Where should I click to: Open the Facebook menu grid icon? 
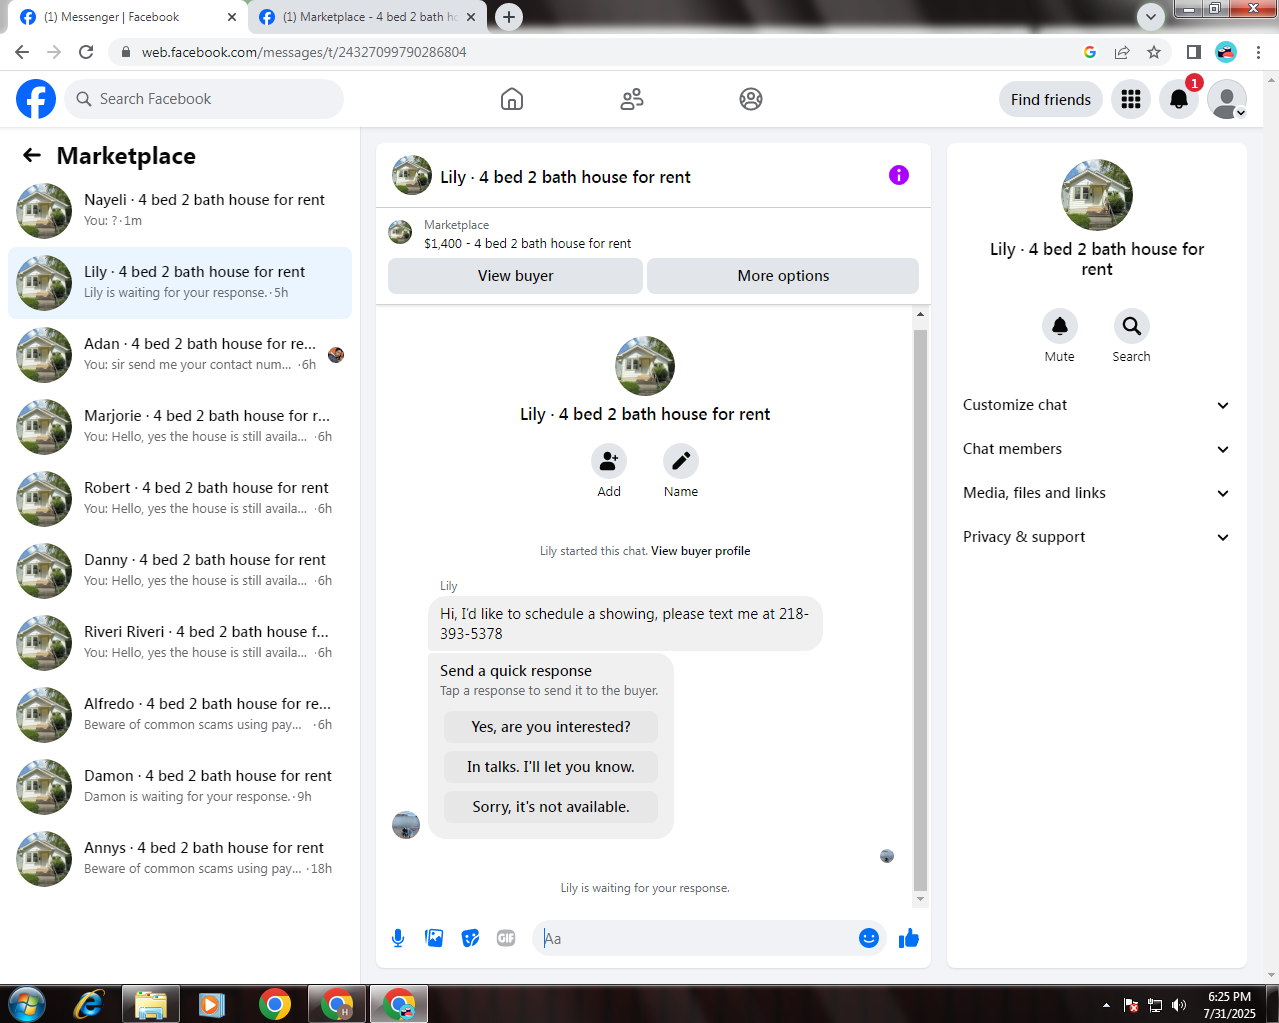coord(1131,99)
